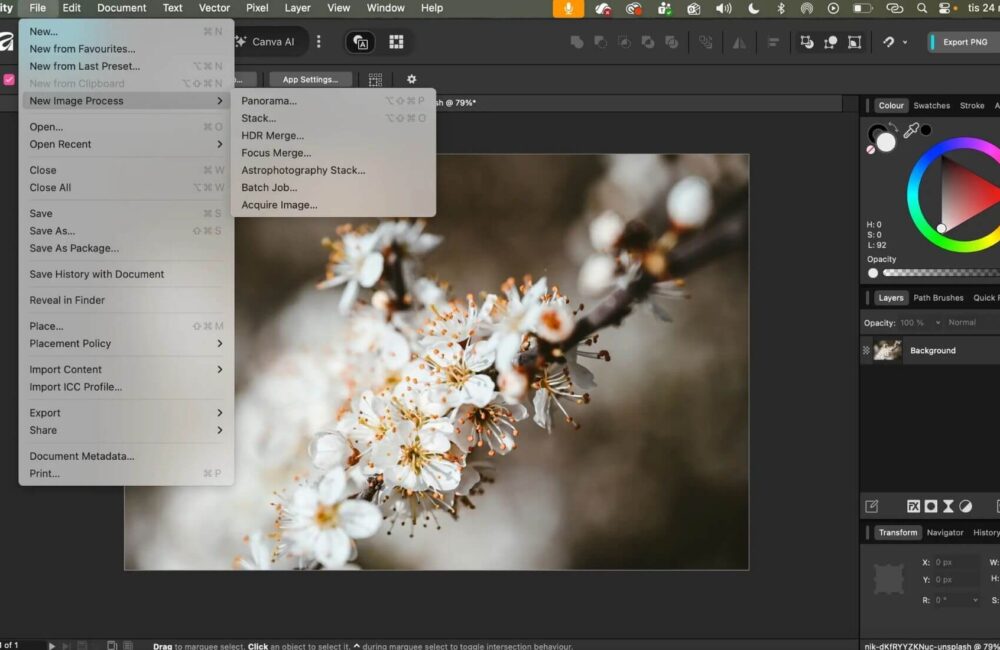The height and width of the screenshot is (650, 1000).
Task: Toggle the microphone in the menu bar
Action: [568, 9]
